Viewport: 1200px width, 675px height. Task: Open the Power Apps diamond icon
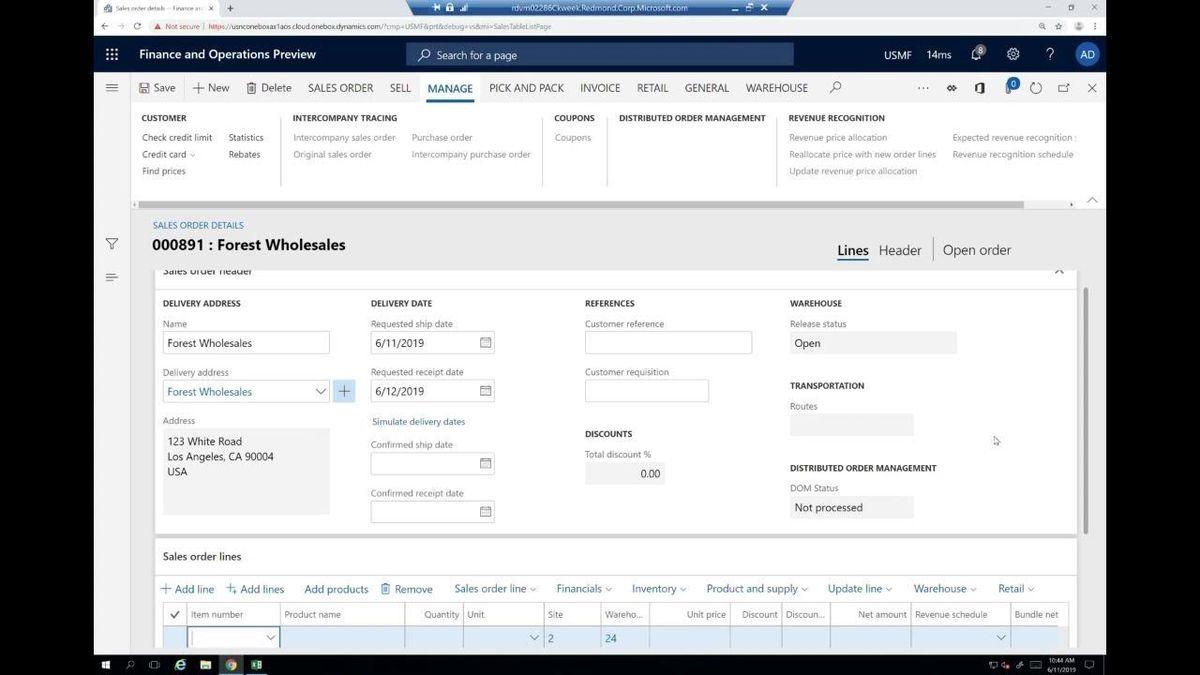[951, 88]
